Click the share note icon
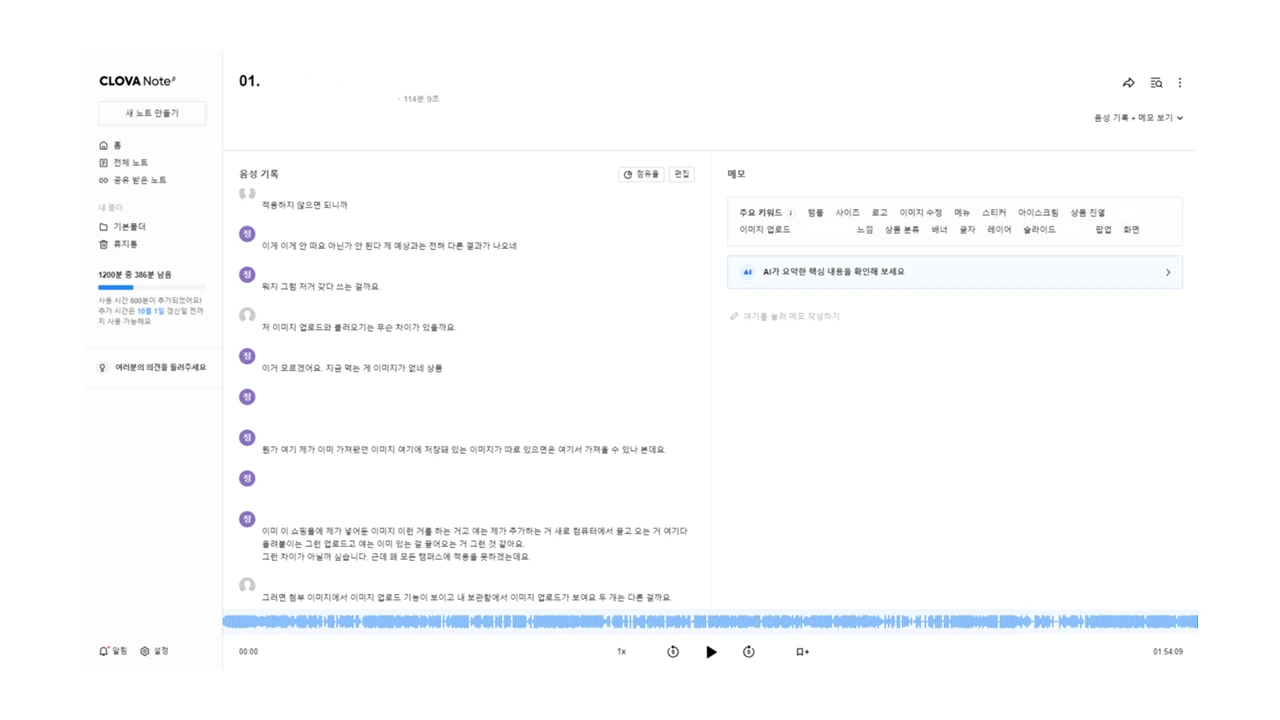This screenshot has height=720, width=1280. coord(1128,83)
